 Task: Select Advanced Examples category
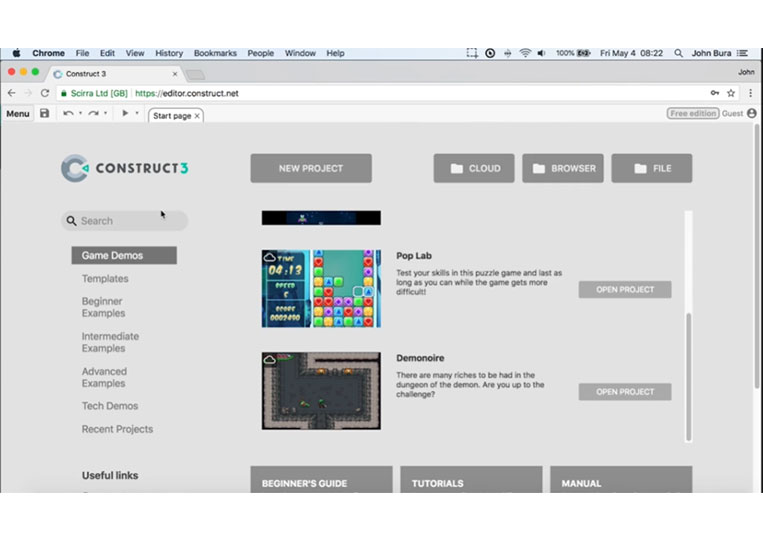pyautogui.click(x=104, y=377)
